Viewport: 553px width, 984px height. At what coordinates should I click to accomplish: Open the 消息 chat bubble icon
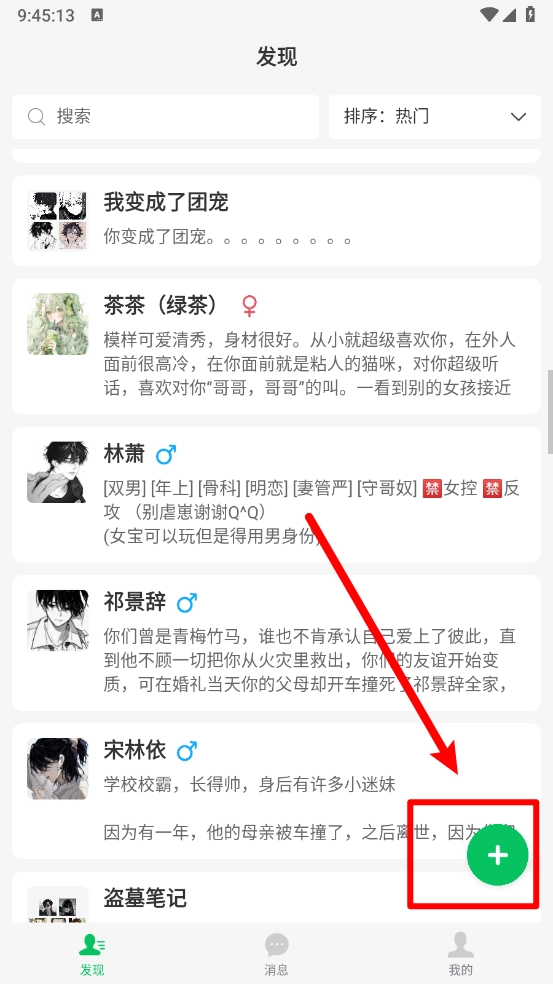(276, 944)
